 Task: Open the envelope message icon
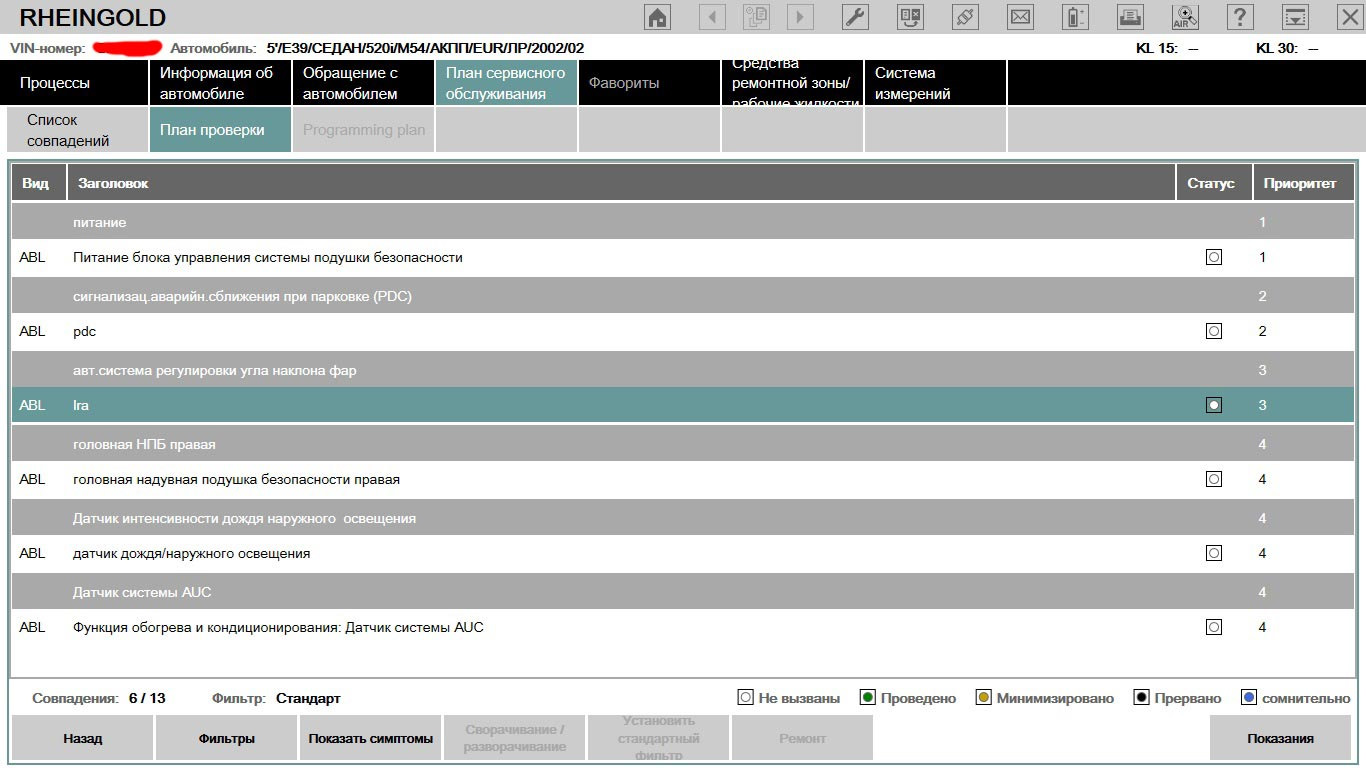point(1020,17)
